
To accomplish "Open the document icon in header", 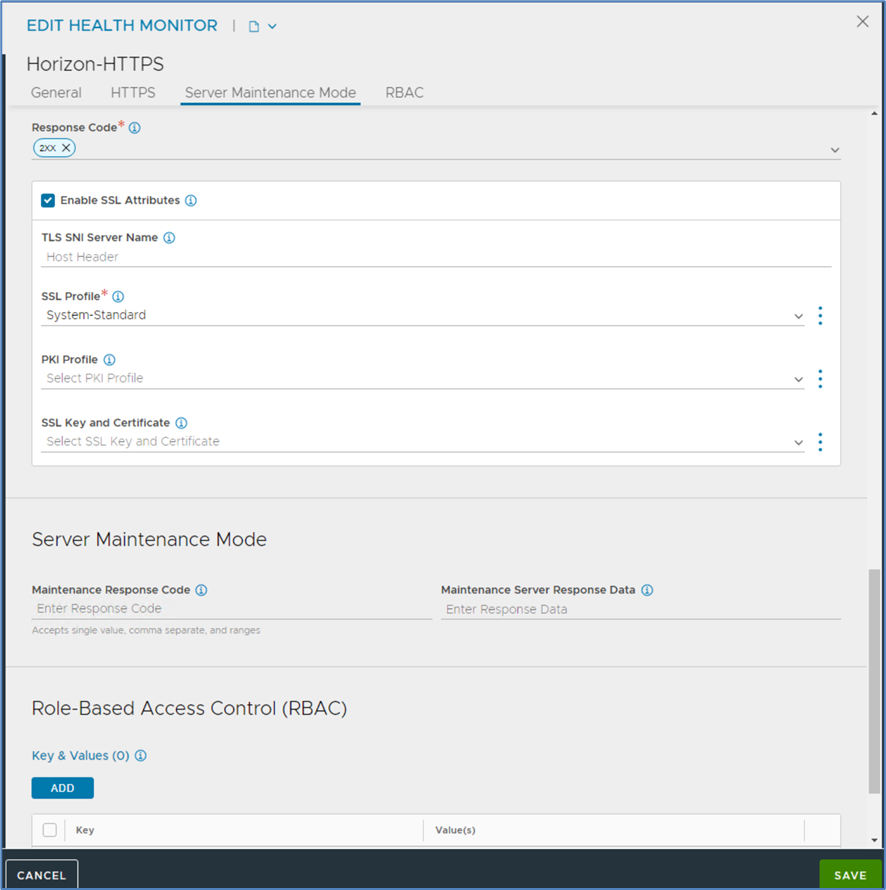I will 254,27.
